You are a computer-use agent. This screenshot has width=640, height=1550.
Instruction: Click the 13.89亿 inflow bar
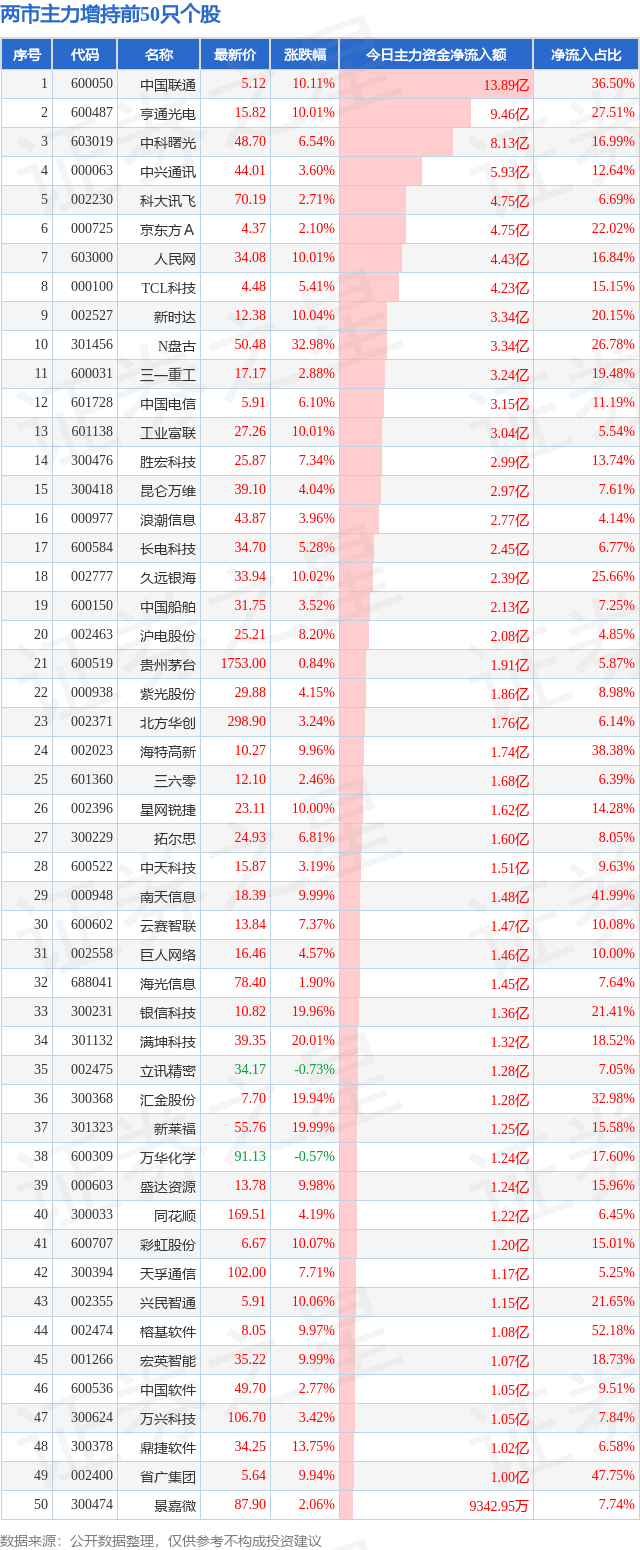tap(435, 84)
